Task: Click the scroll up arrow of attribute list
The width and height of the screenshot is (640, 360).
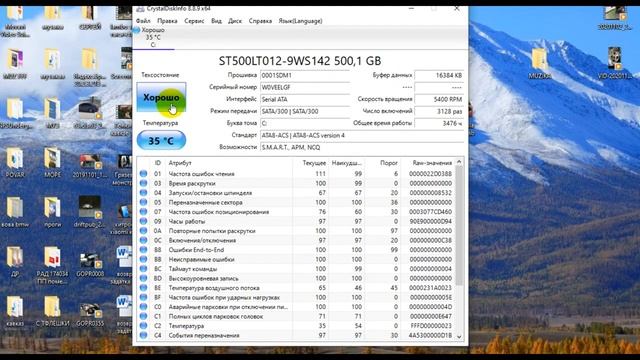Action: [x=459, y=162]
